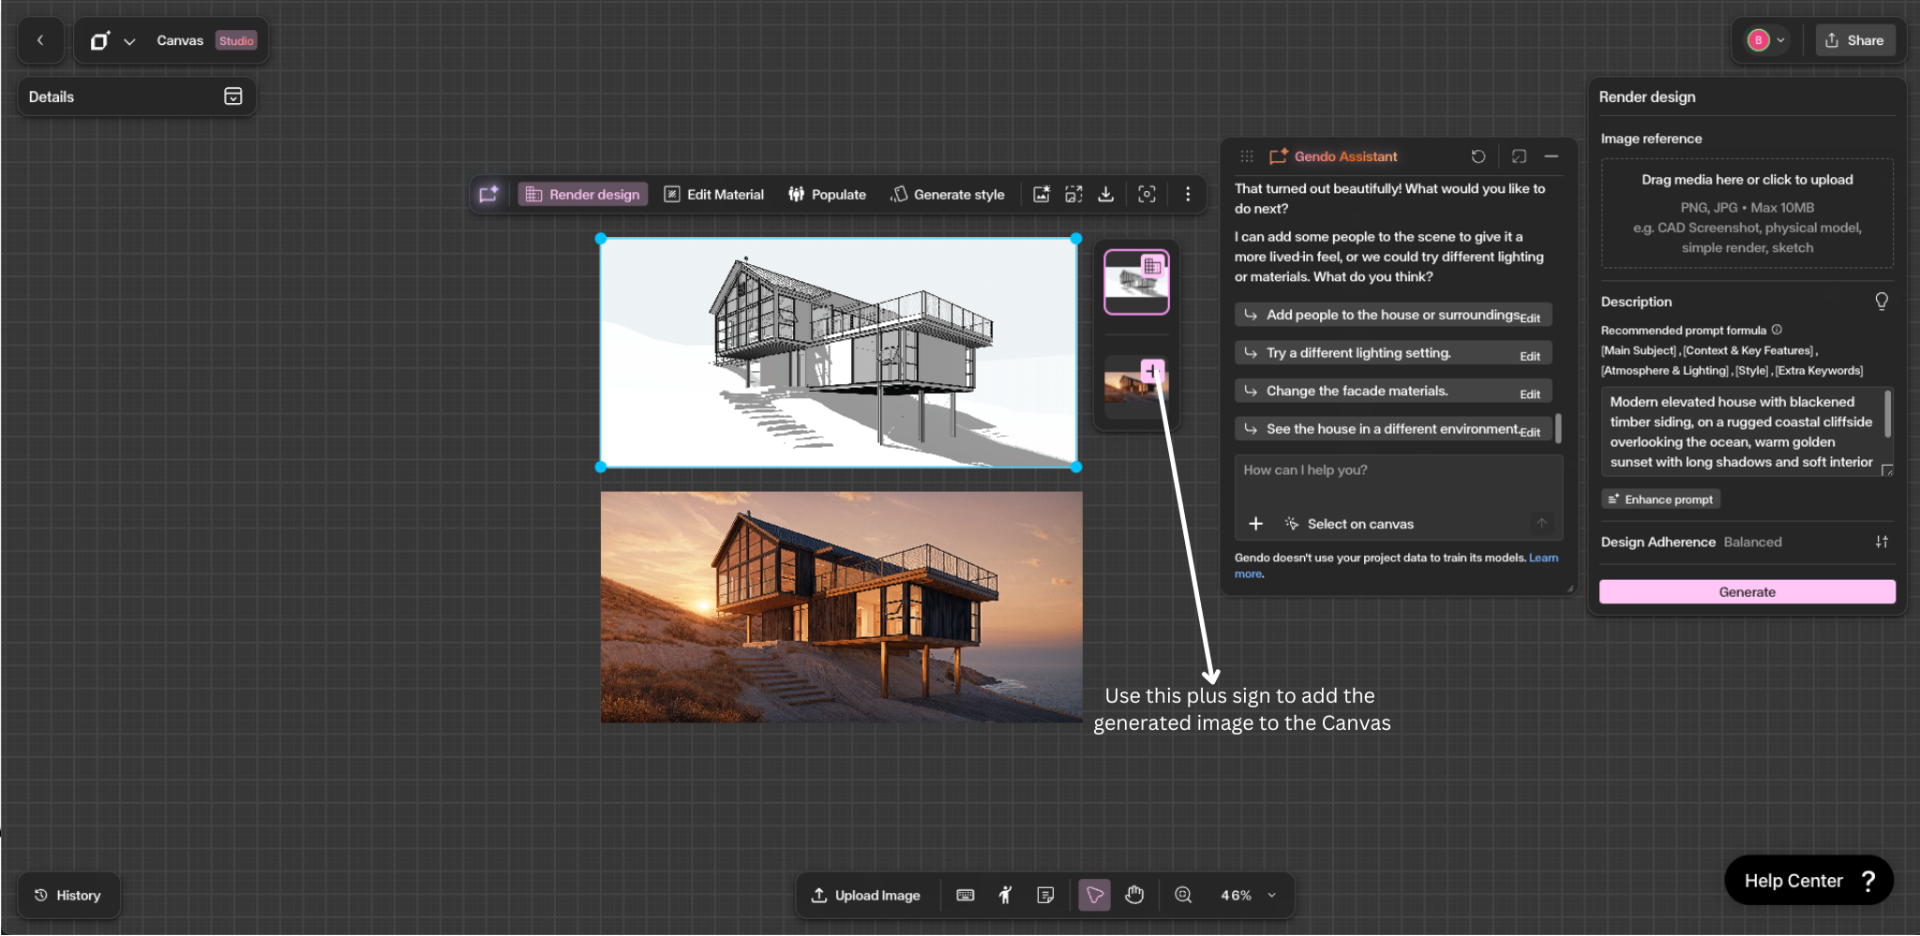Open the Design Adherence setting
Viewport: 1920px width, 936px height.
click(1881, 542)
